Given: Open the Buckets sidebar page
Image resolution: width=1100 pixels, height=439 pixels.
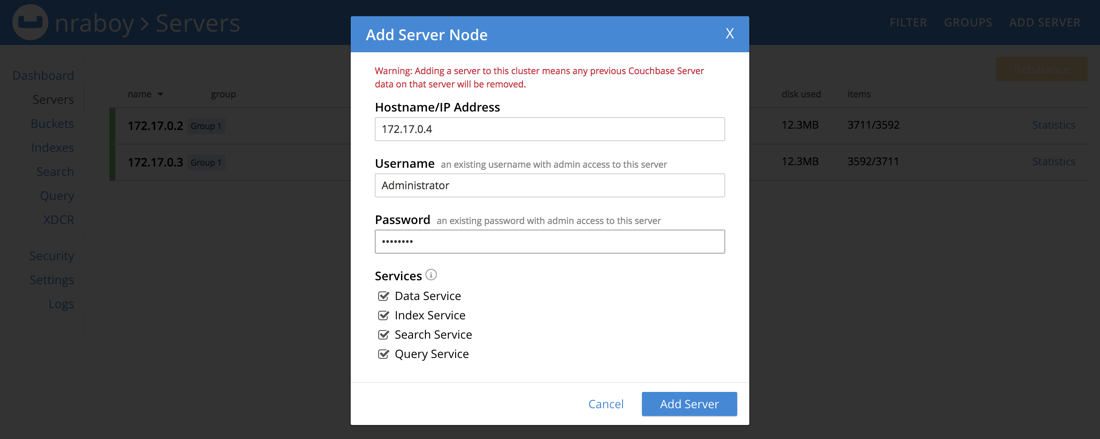Looking at the screenshot, I should (x=52, y=124).
